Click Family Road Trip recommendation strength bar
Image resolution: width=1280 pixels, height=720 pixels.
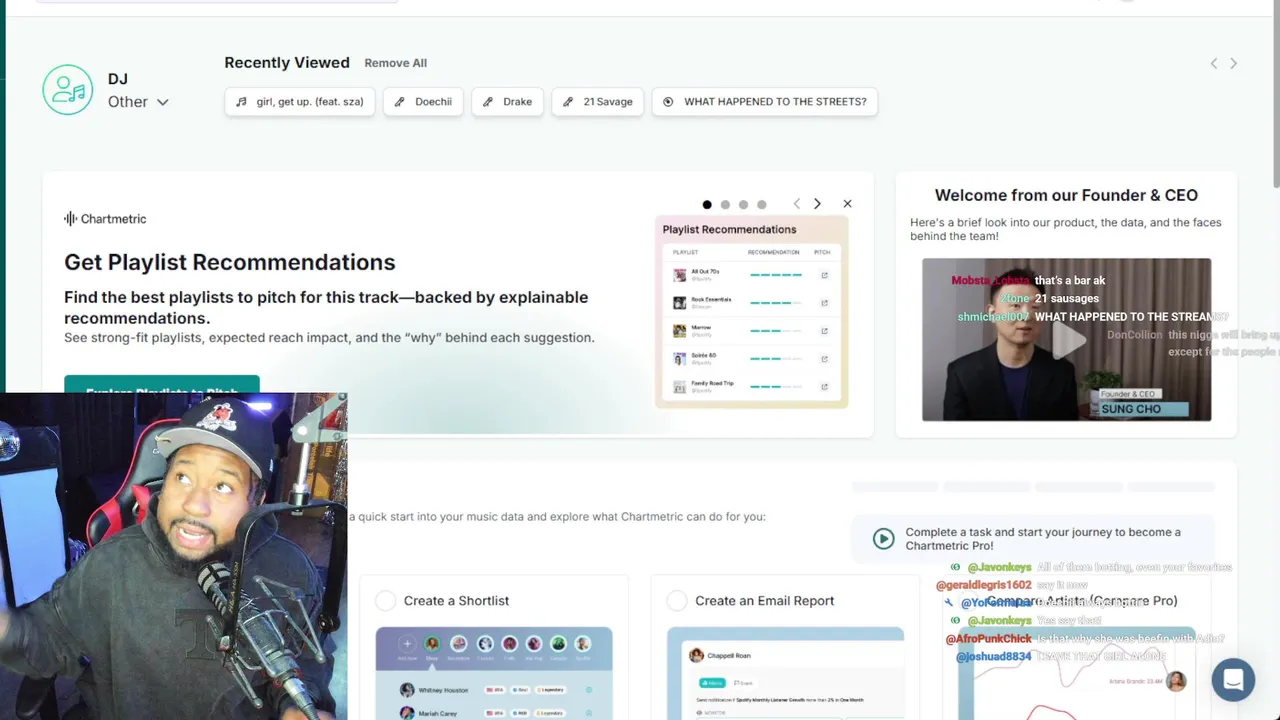coord(776,386)
